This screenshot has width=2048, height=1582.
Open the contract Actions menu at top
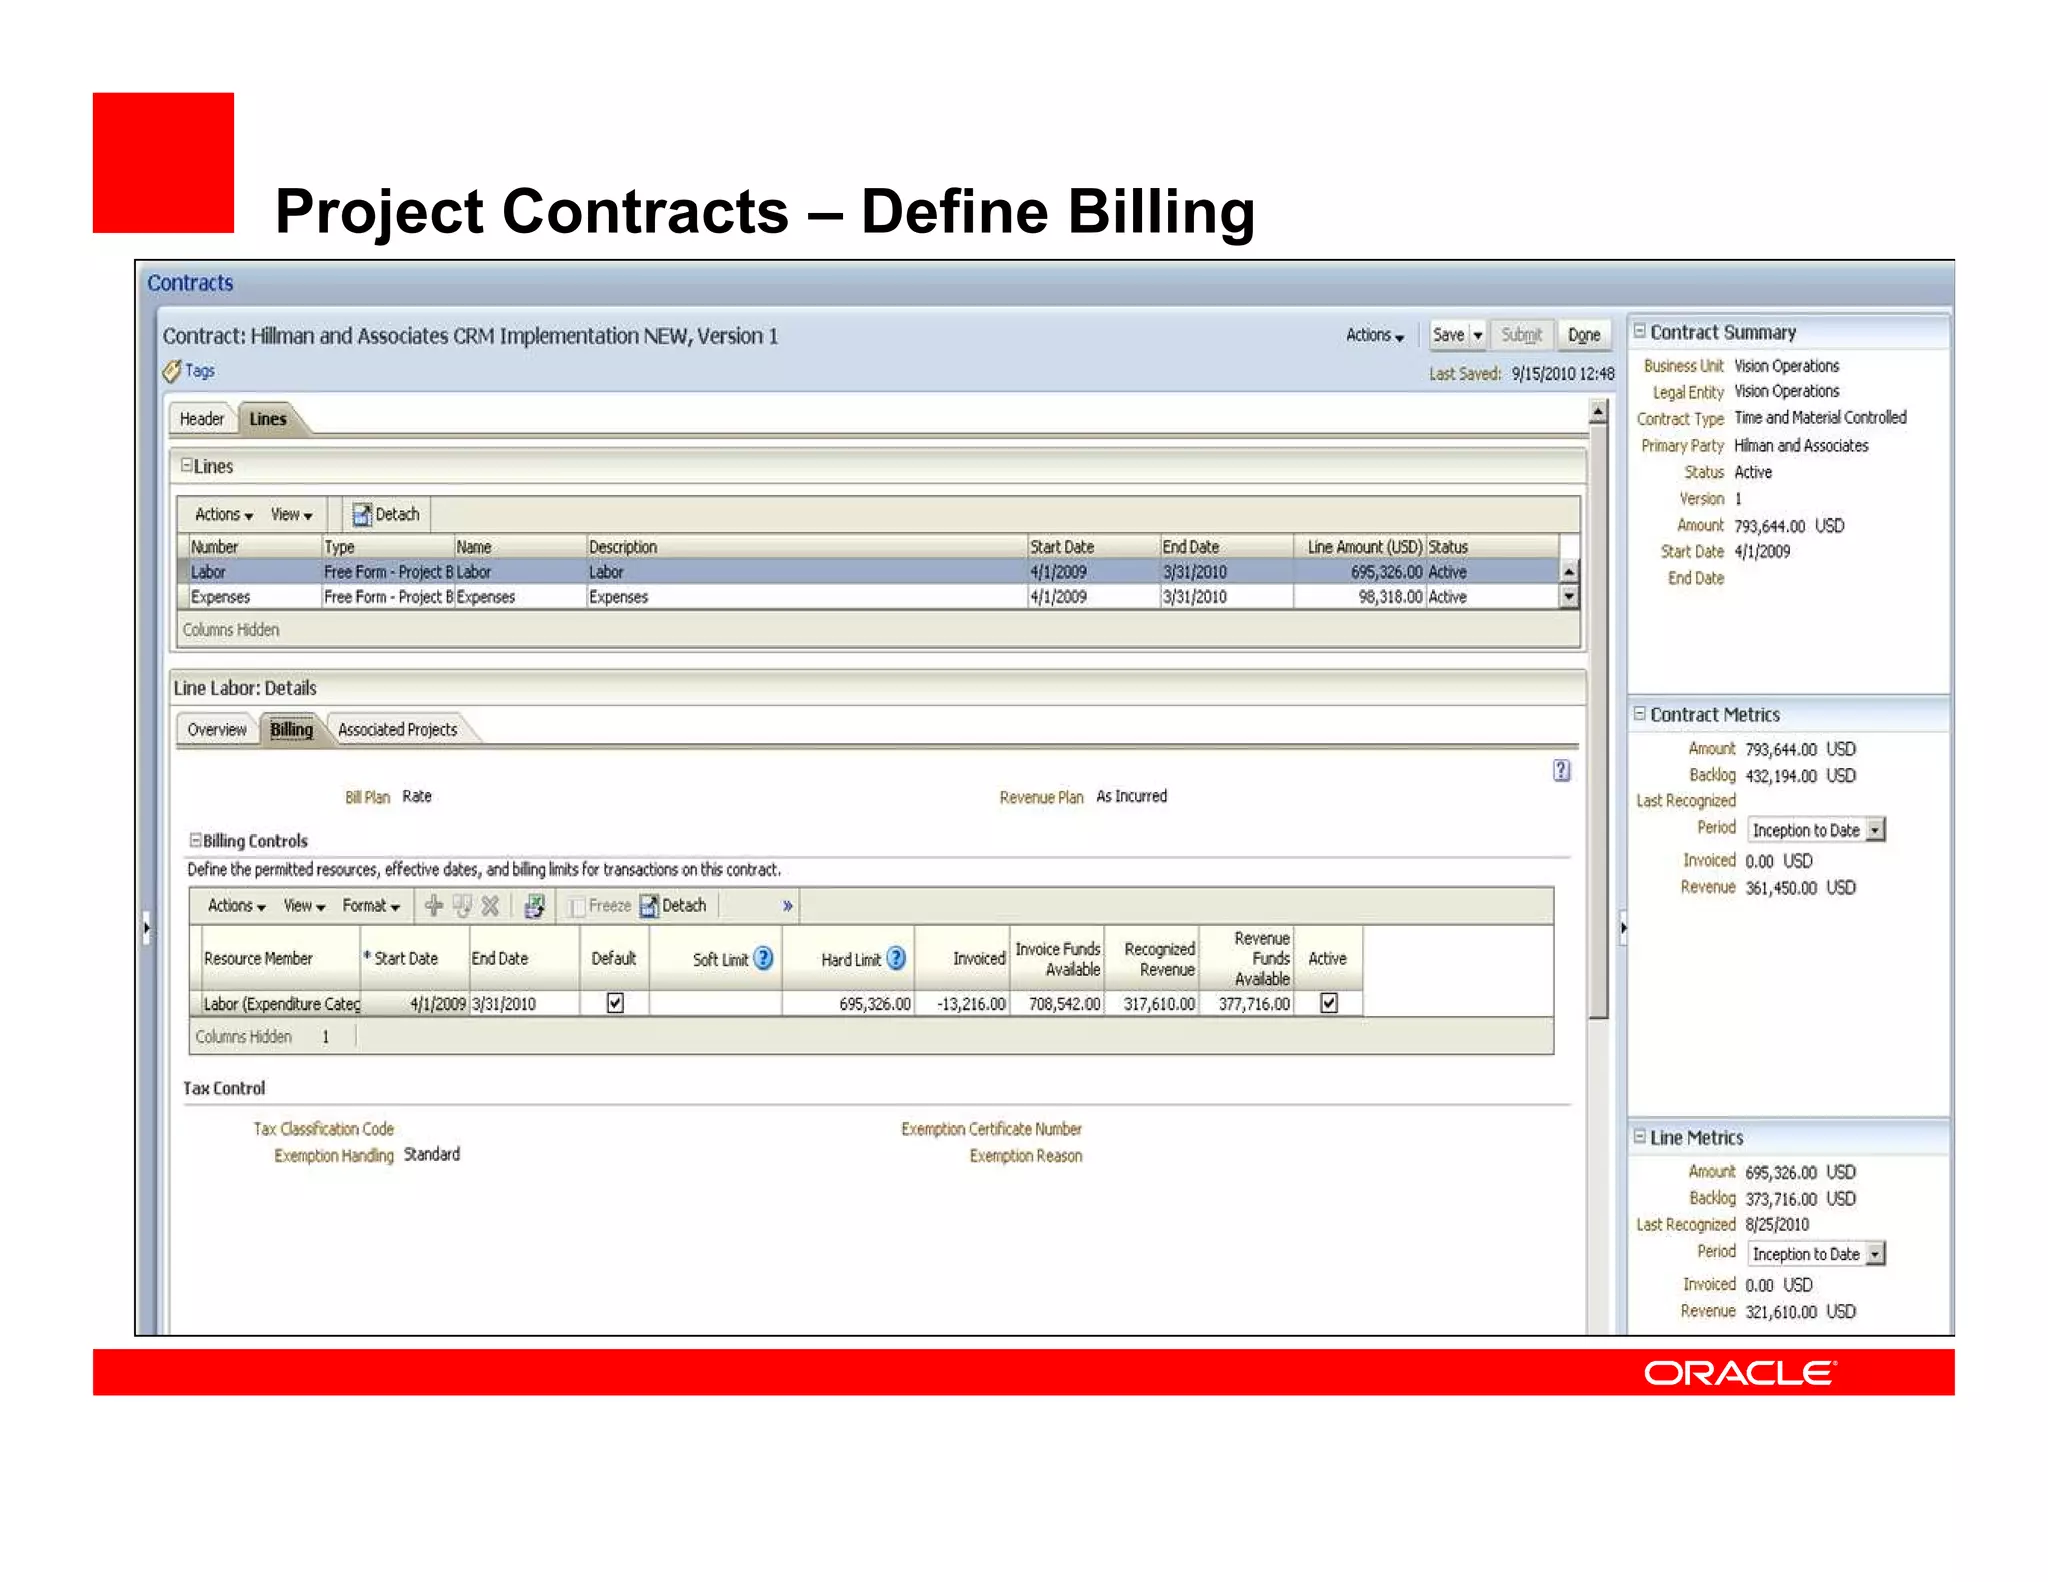(x=1374, y=335)
